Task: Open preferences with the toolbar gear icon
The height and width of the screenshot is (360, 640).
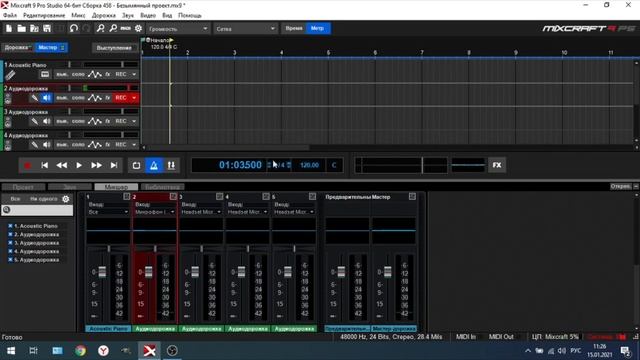Action: pyautogui.click(x=138, y=29)
